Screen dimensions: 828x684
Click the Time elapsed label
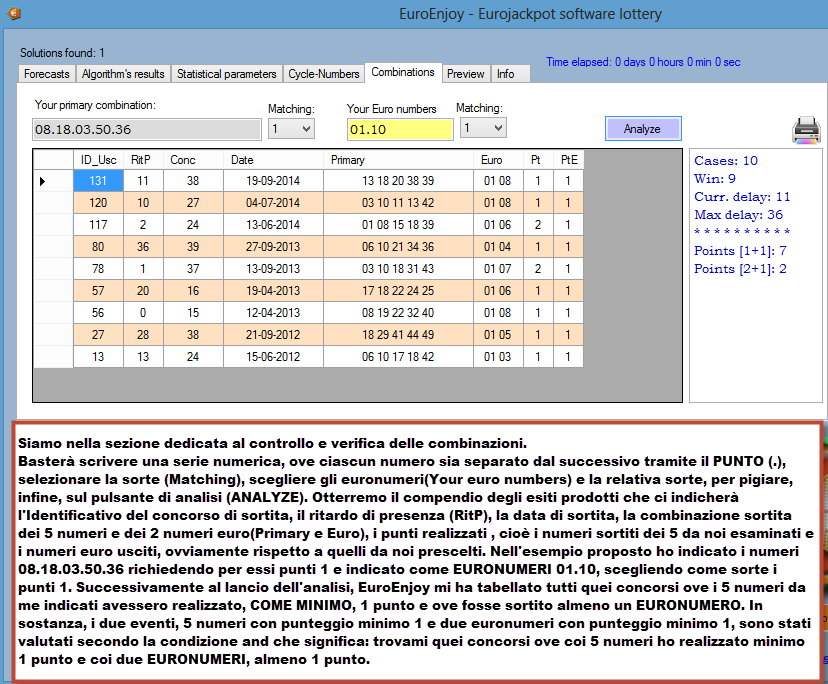643,62
